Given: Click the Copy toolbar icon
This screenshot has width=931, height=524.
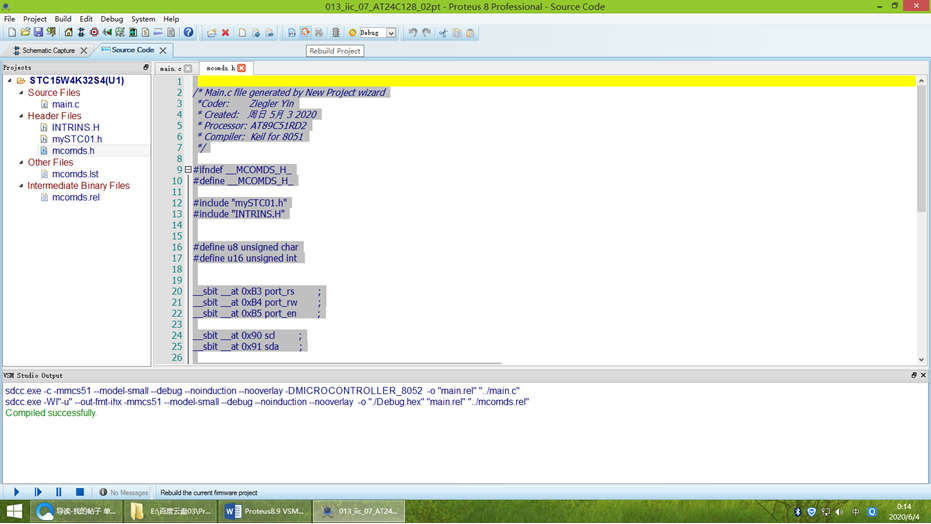Looking at the screenshot, I should [x=457, y=33].
